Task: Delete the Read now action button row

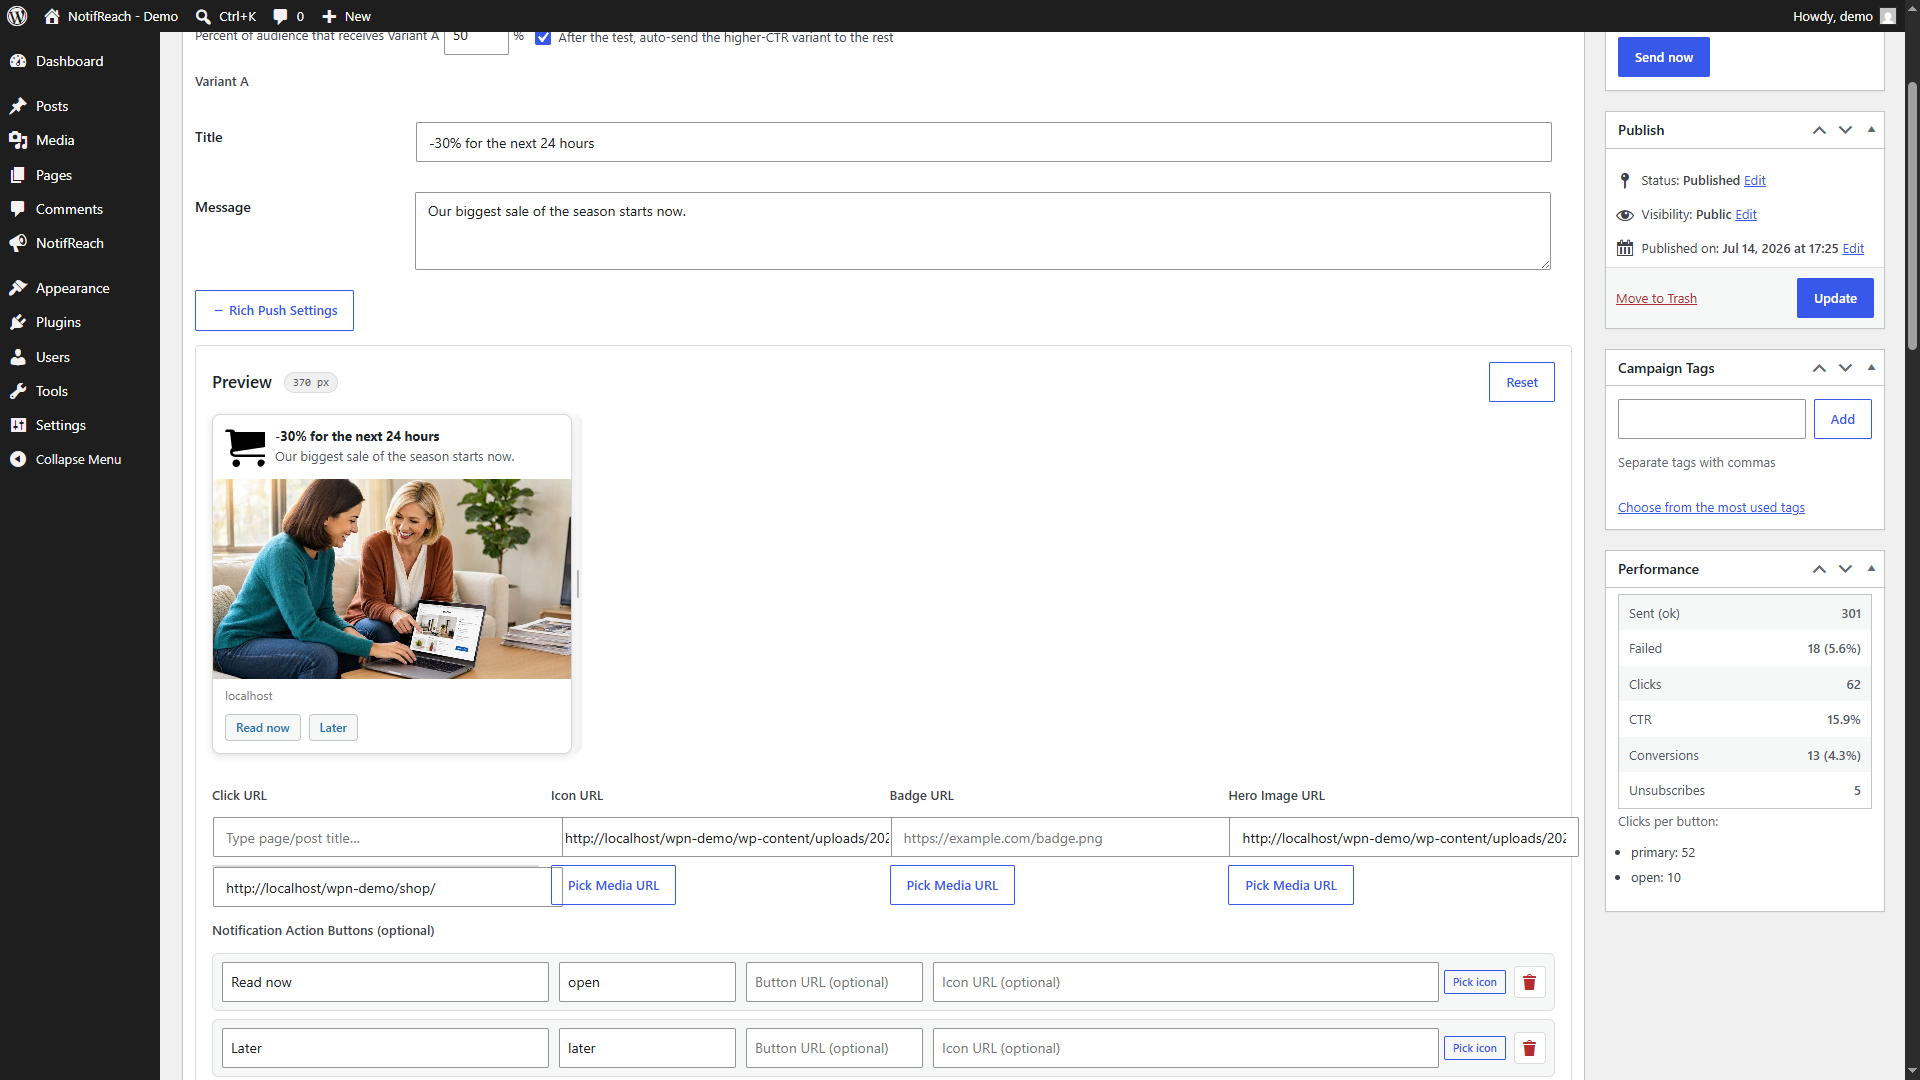Action: (1529, 982)
